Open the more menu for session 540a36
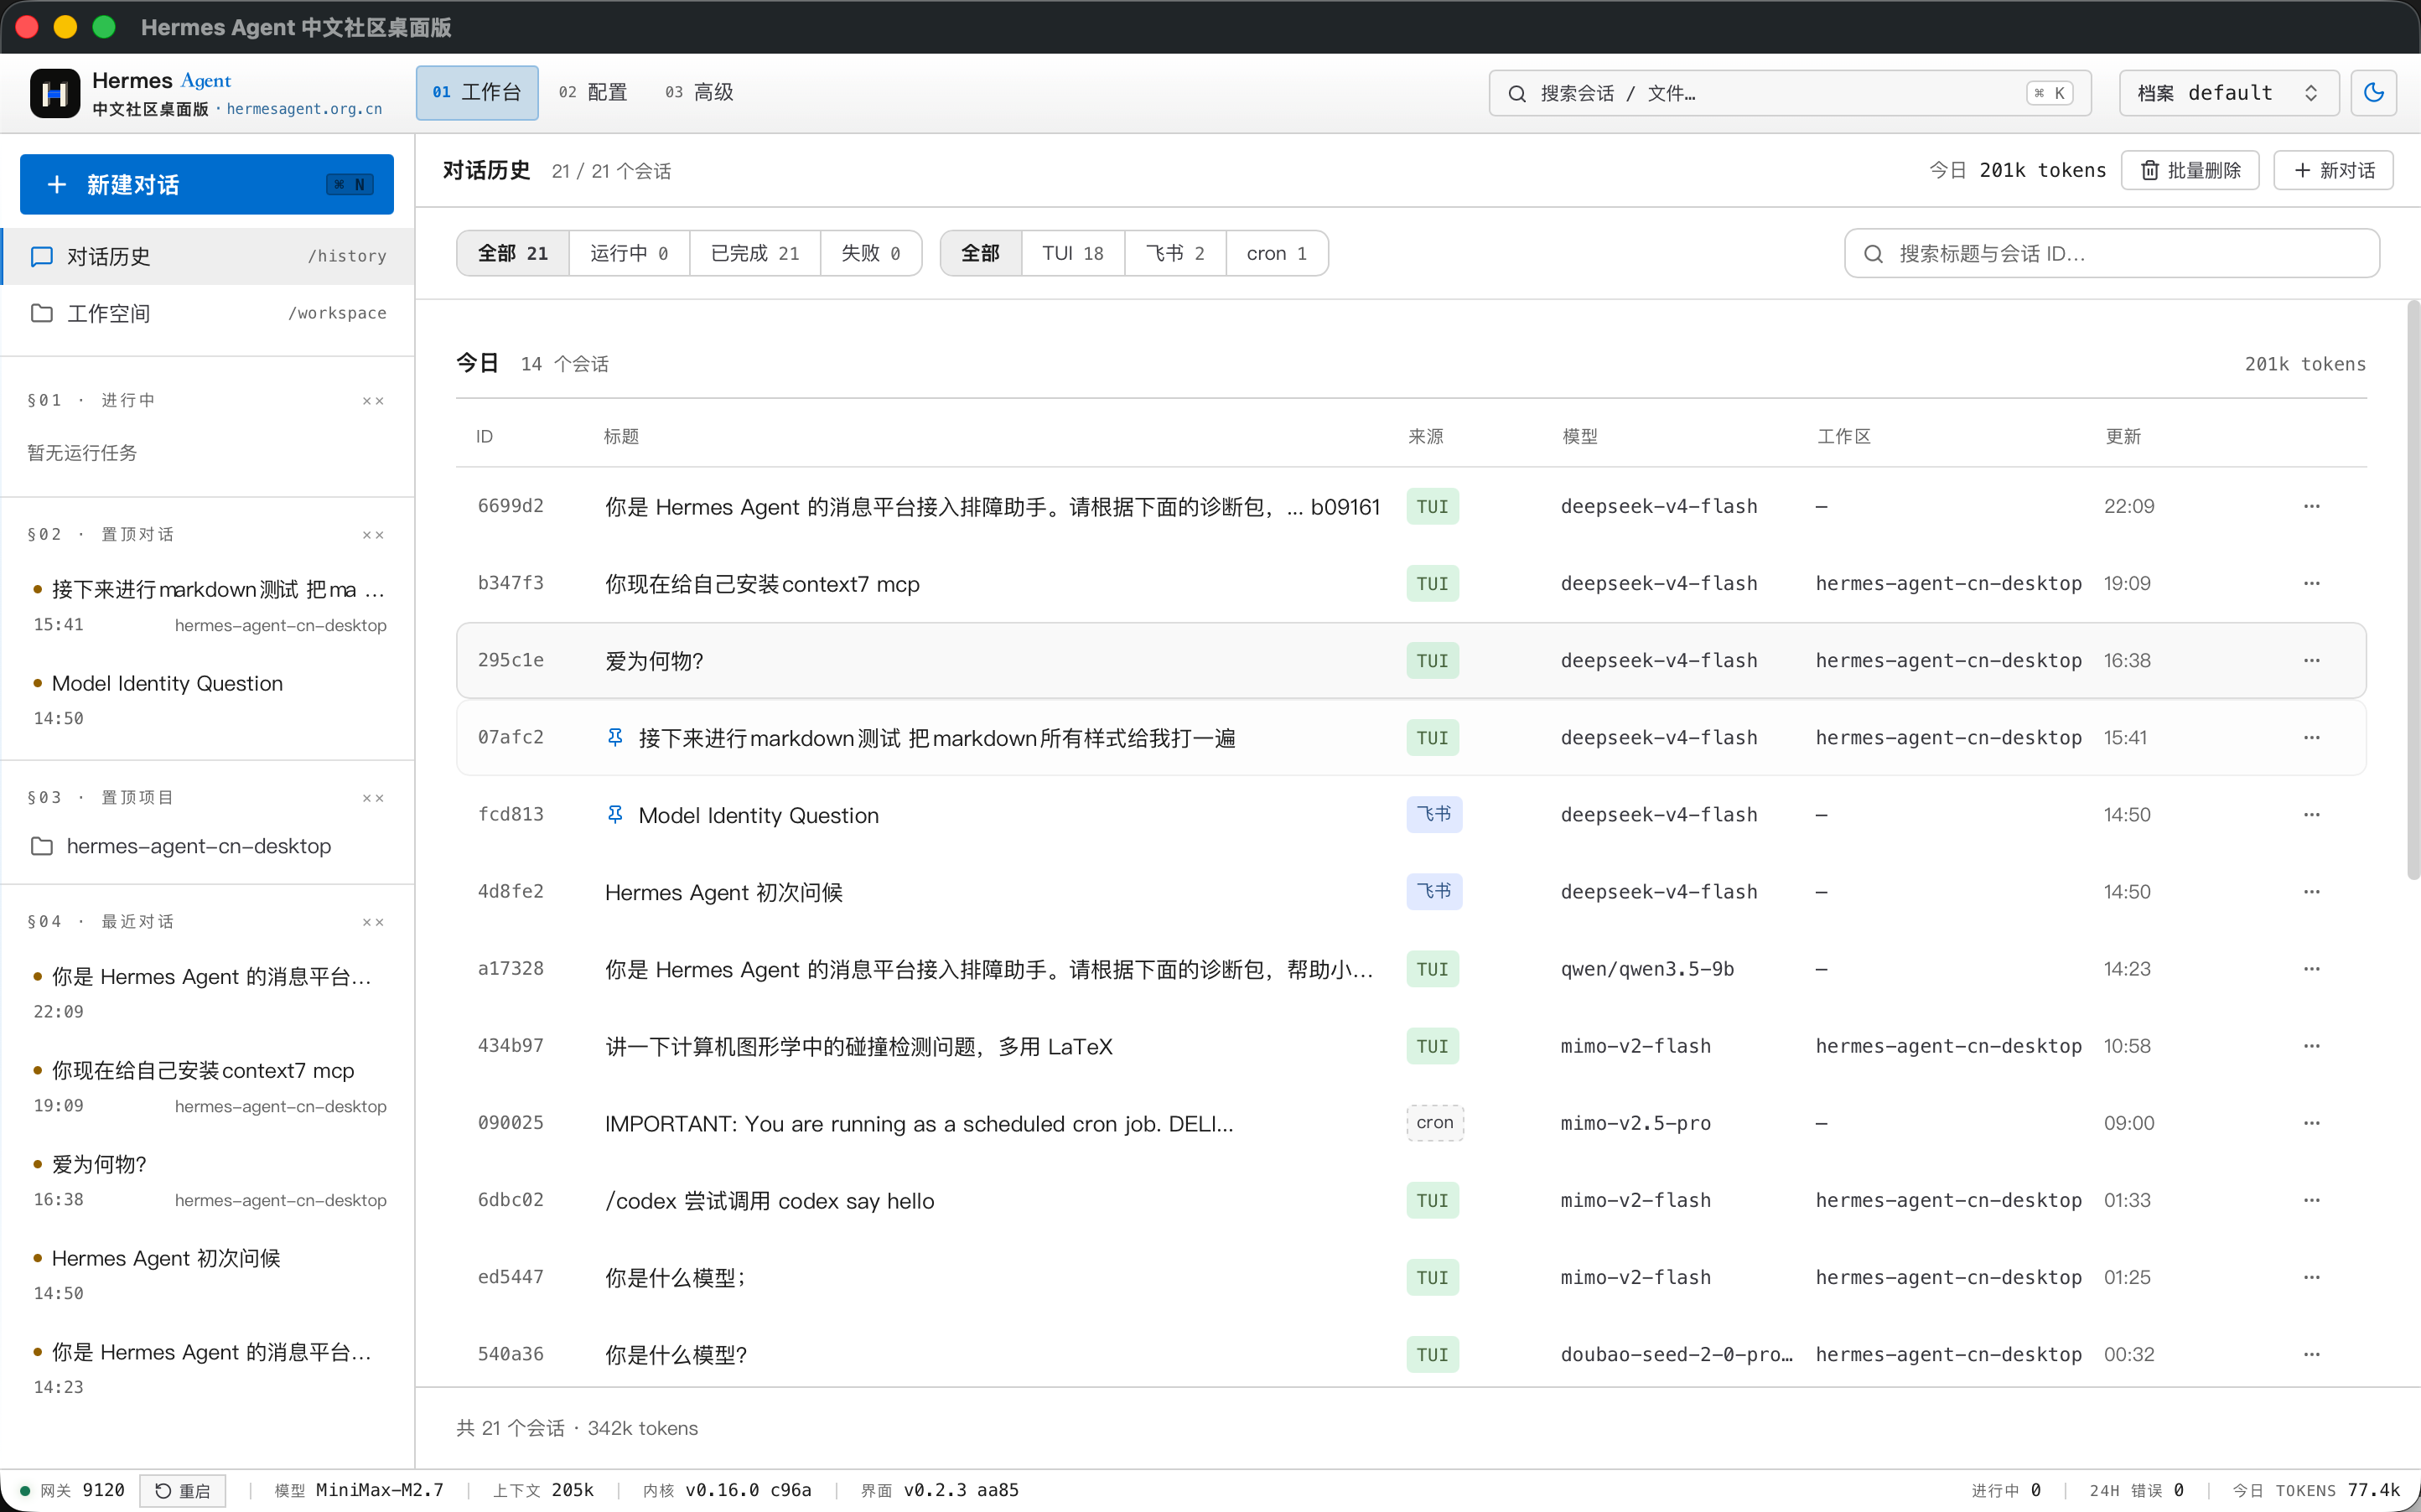 click(x=2311, y=1354)
